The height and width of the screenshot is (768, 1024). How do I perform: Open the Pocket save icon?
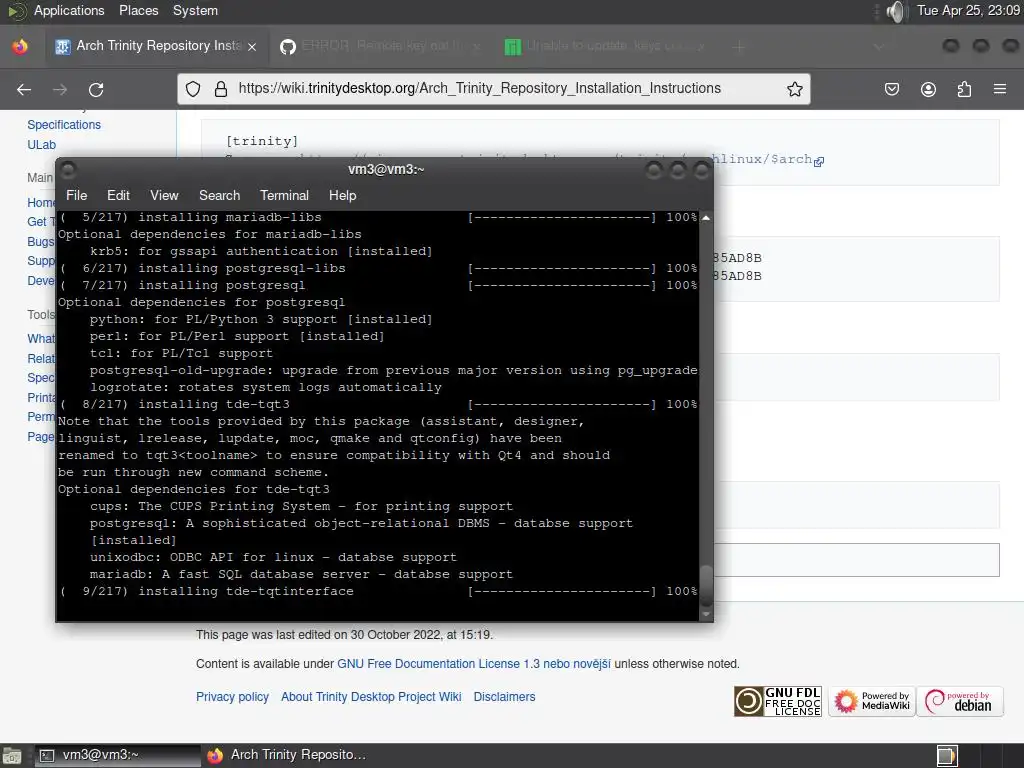892,89
